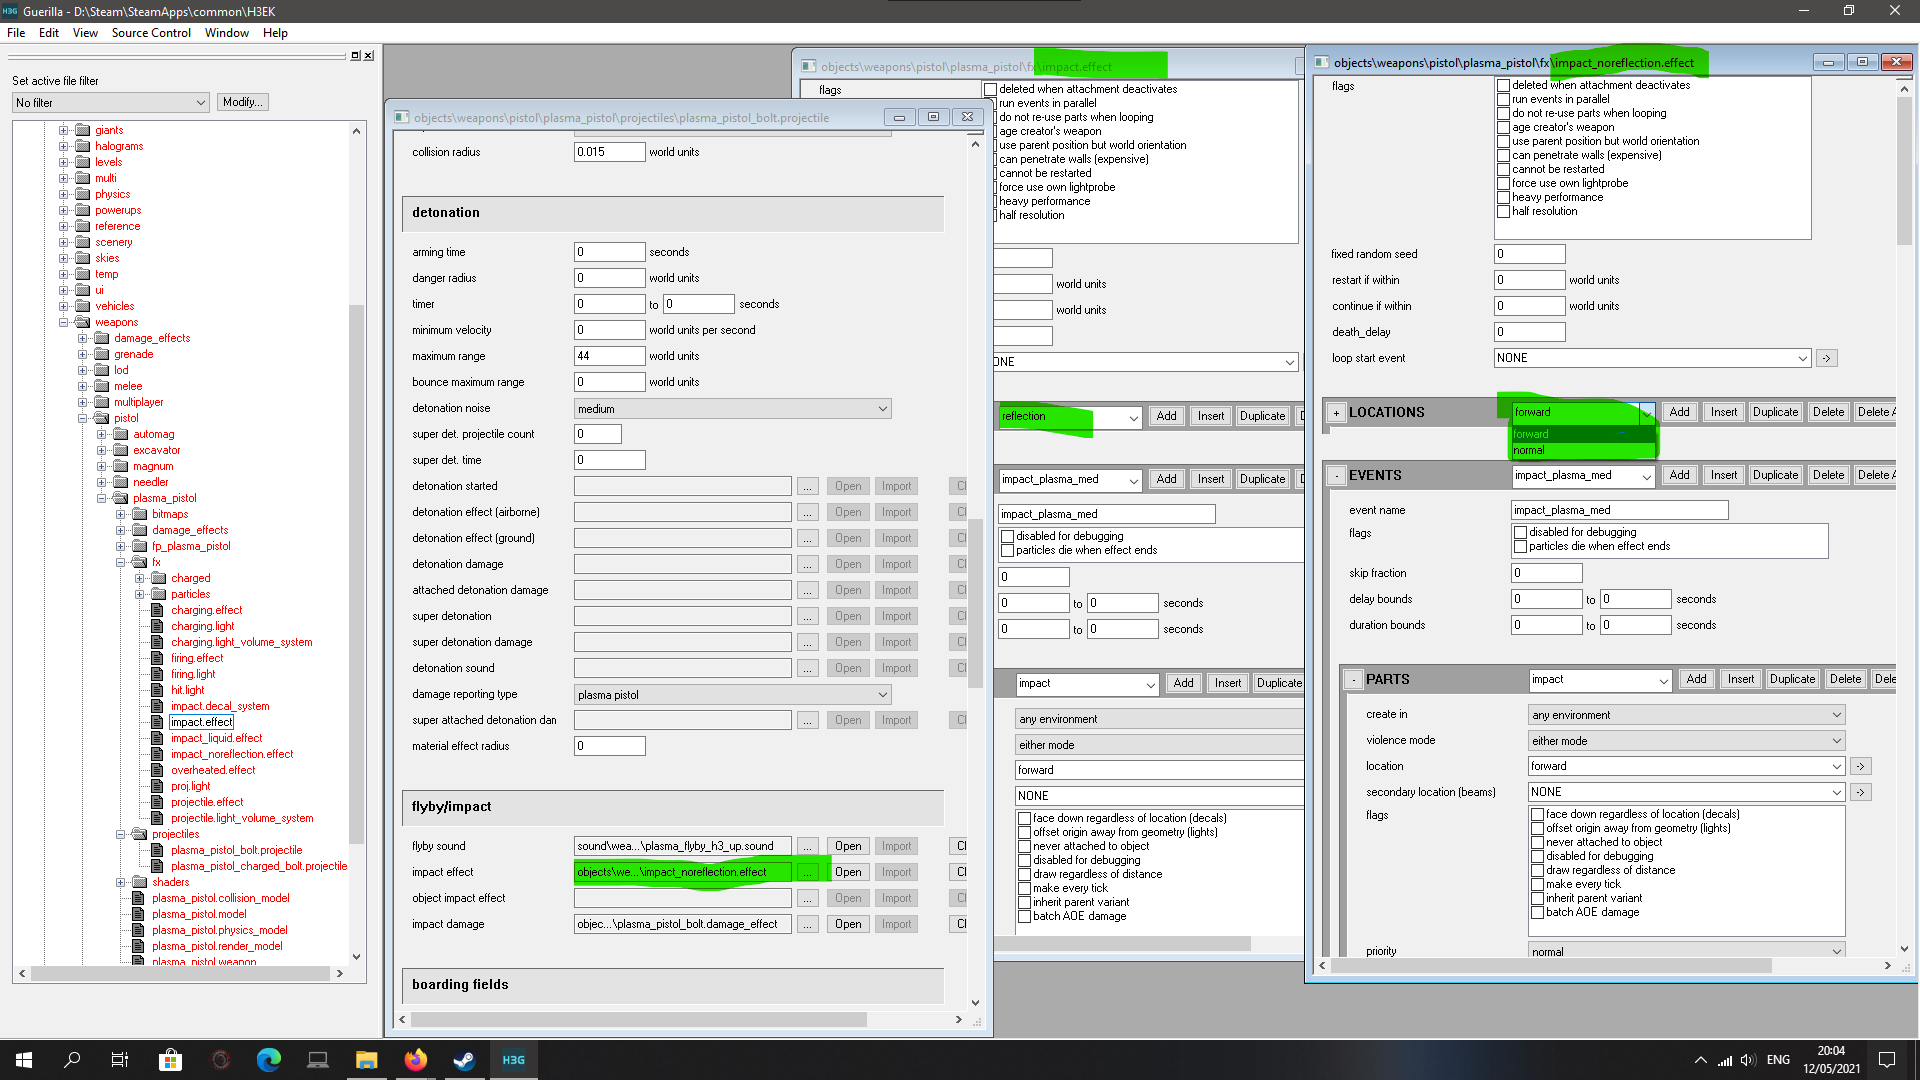Click the Firefox icon in the taskbar
The image size is (1920, 1080).
pos(415,1060)
